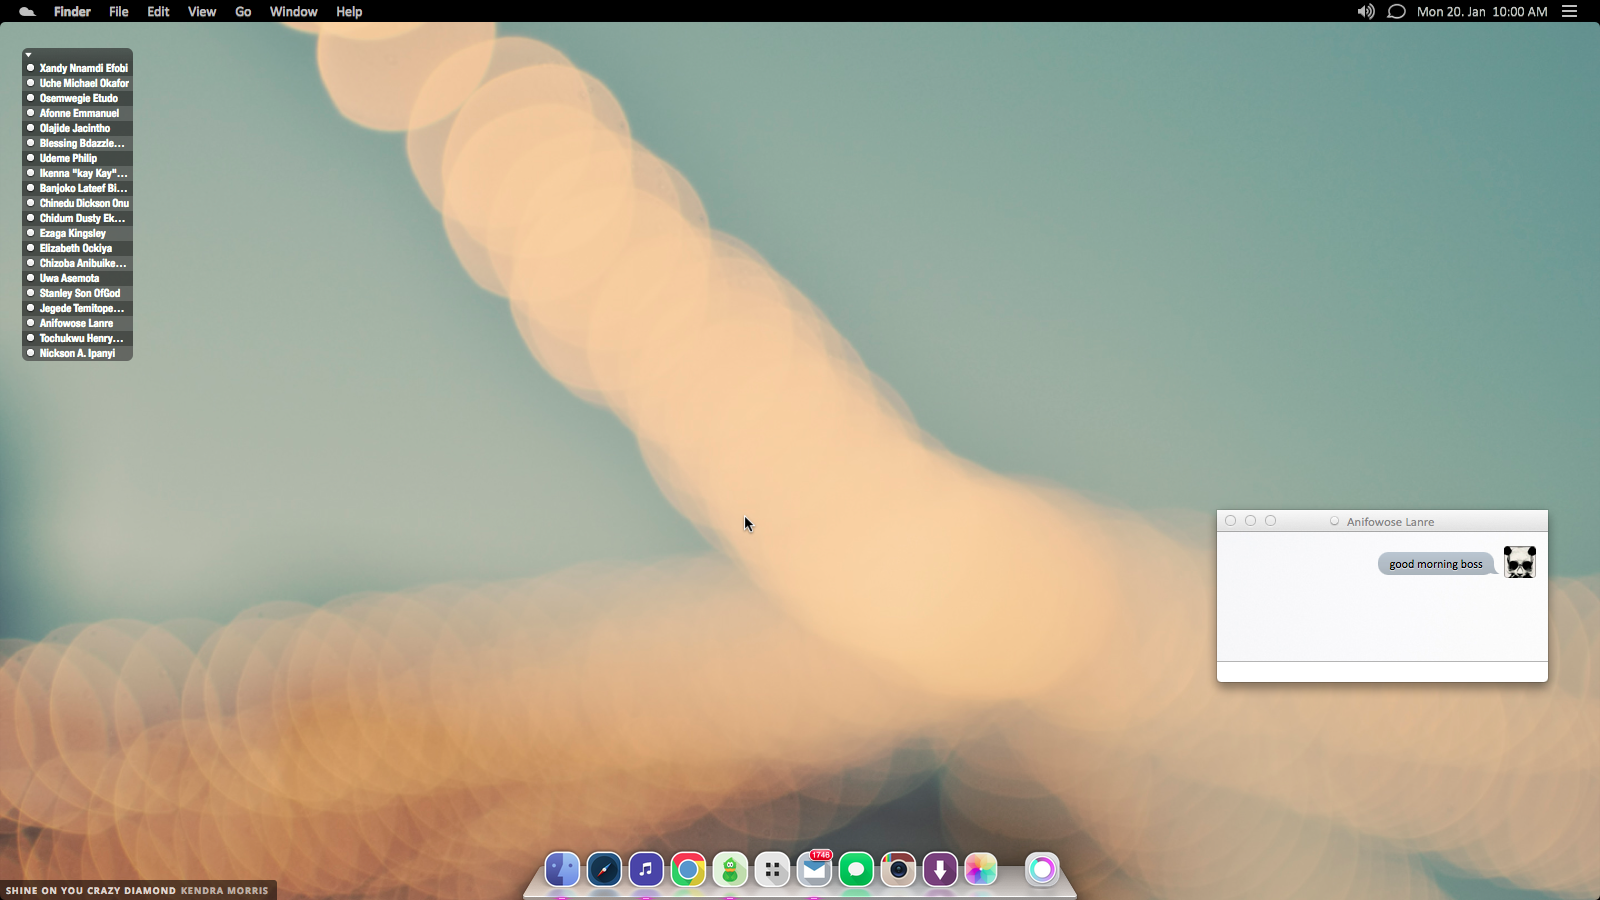Select Anifowose Lanre in contact list
Image resolution: width=1600 pixels, height=900 pixels.
[x=78, y=323]
